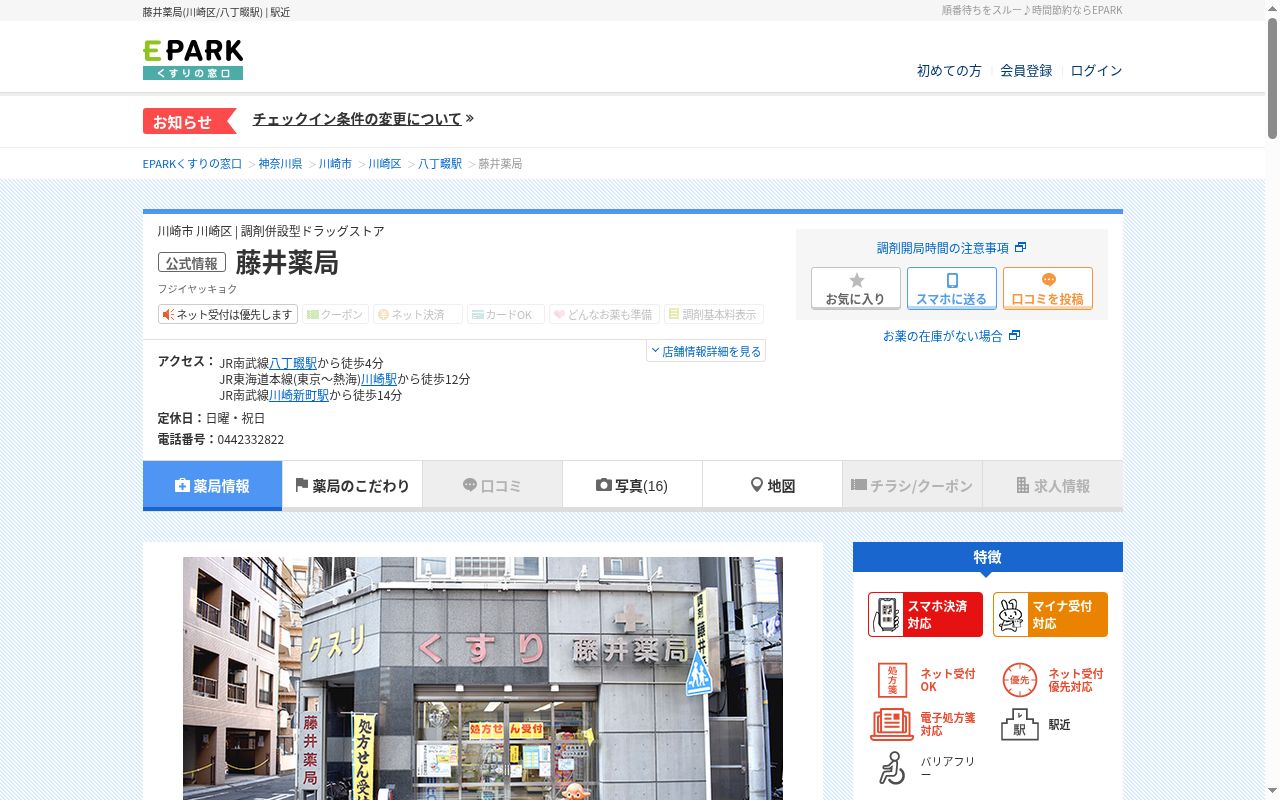This screenshot has height=800, width=1280.
Task: Add pharmacy to お気に入り
Action: [856, 288]
